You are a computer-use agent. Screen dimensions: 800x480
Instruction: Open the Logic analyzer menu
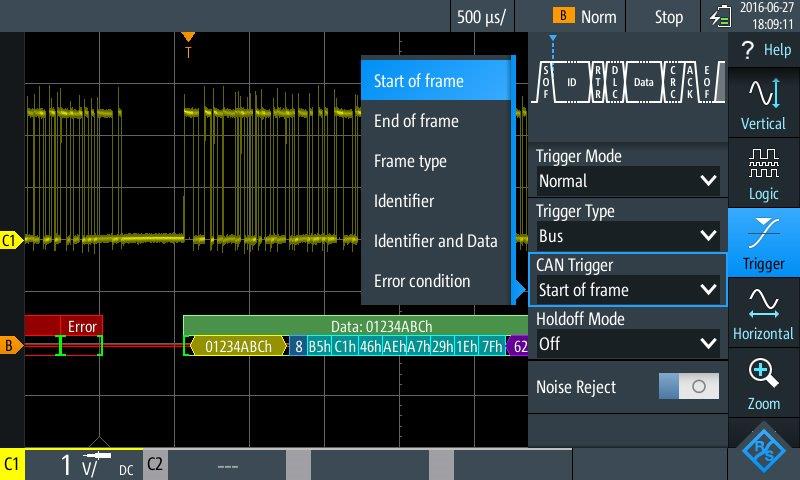click(763, 173)
